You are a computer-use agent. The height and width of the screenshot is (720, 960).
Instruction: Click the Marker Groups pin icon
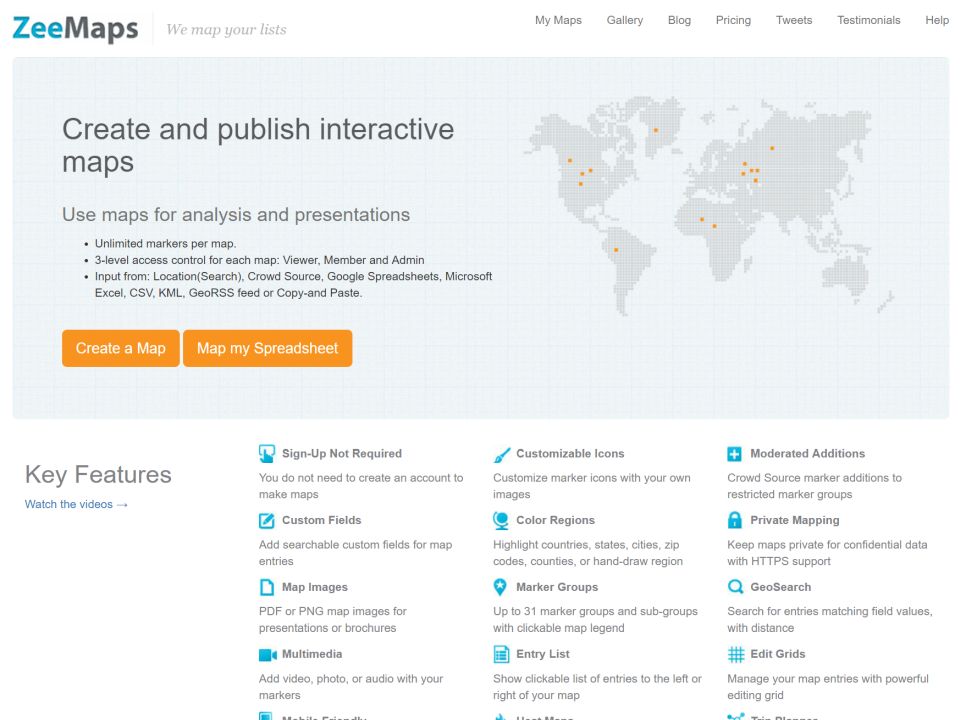(500, 587)
